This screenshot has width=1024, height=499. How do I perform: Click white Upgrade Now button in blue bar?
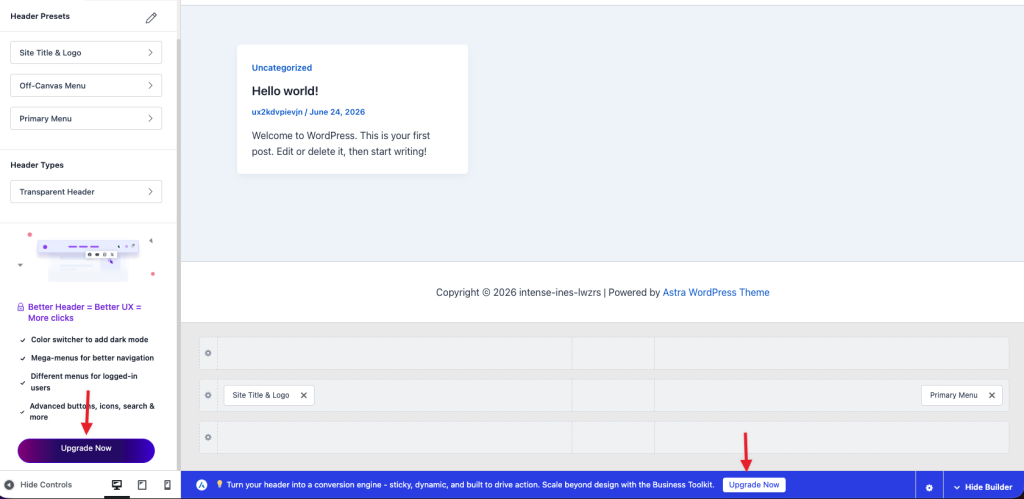click(754, 485)
